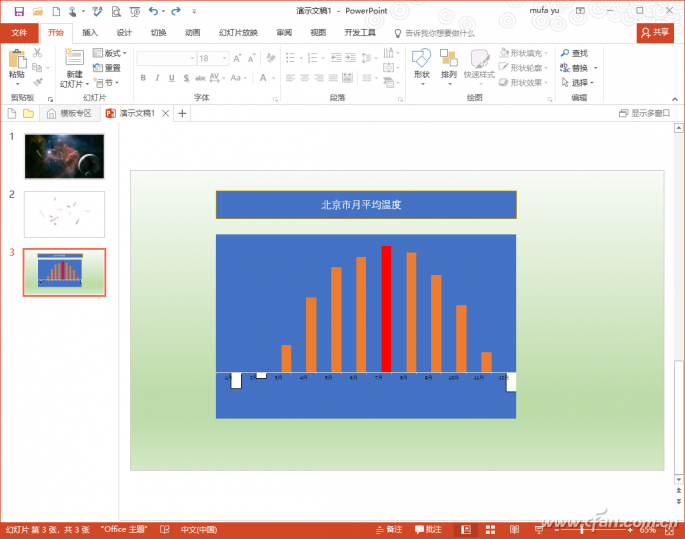Screen dimensions: 685x539
Task: Click the Paste clipboard icon
Action: (x=17, y=59)
